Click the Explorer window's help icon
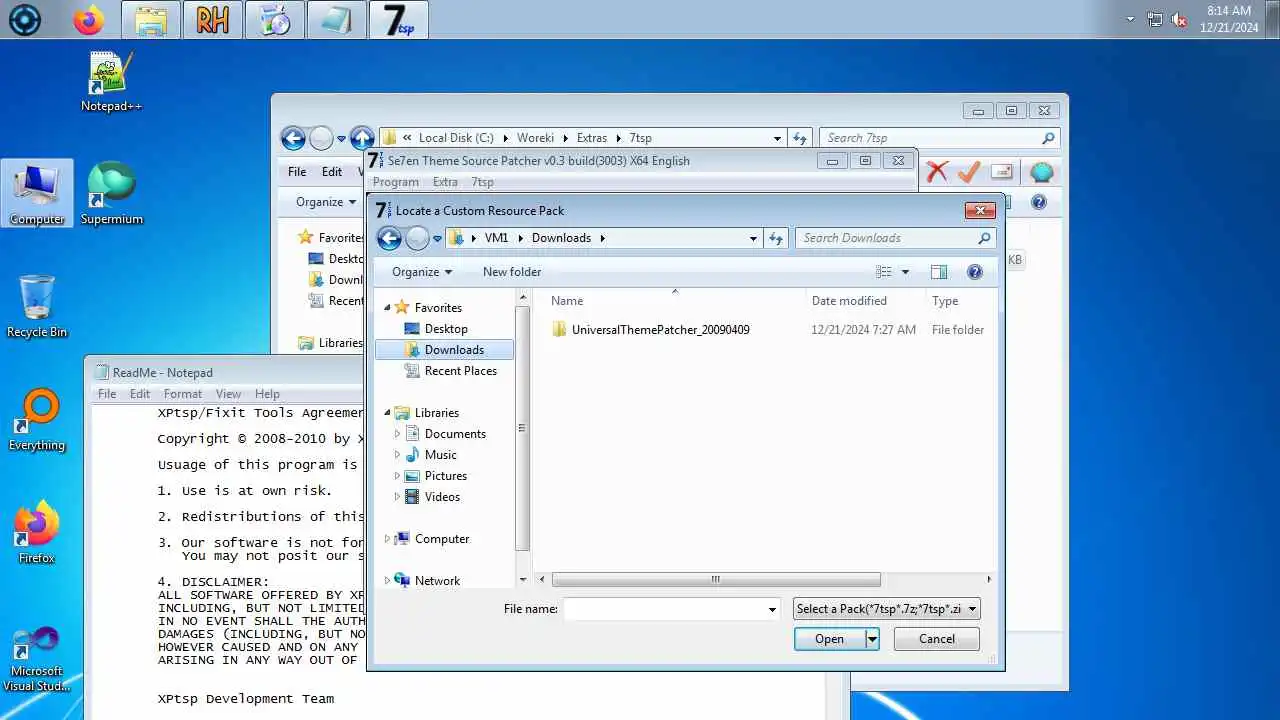 1039,202
